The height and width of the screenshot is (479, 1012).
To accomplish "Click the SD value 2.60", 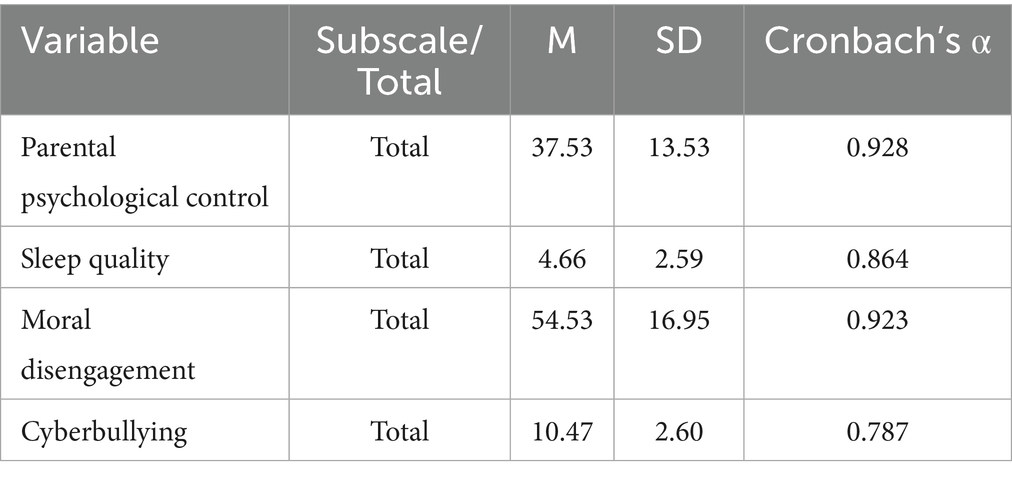I will (678, 430).
